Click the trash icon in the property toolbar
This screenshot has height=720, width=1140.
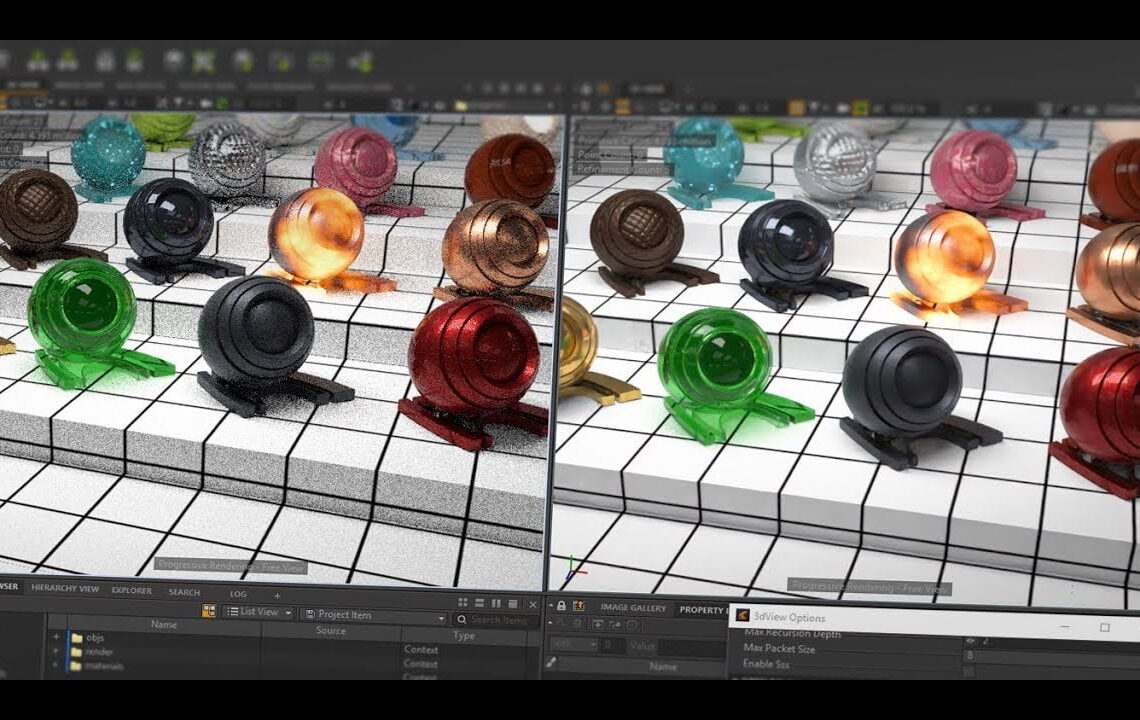[577, 625]
